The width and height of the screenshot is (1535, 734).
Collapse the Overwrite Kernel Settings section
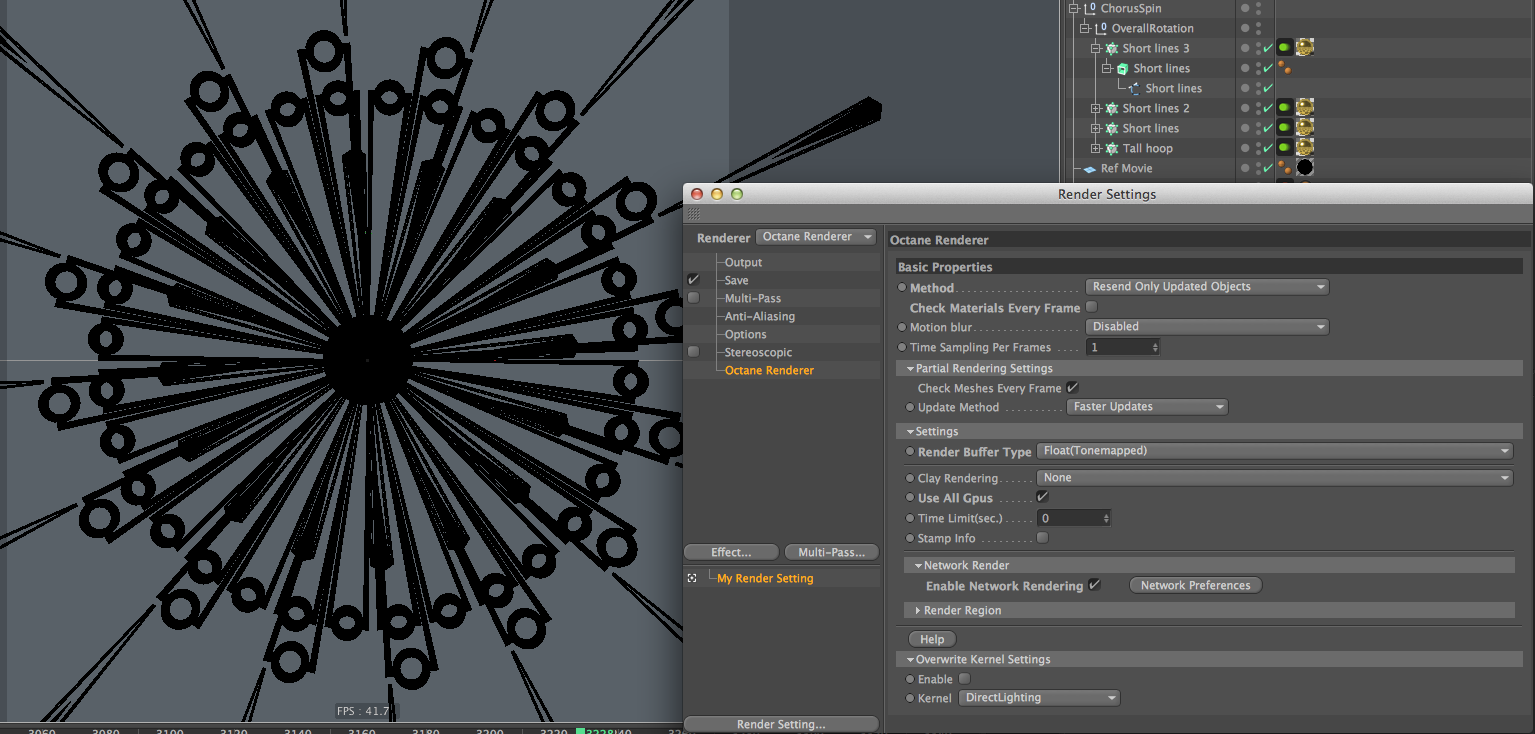point(910,660)
